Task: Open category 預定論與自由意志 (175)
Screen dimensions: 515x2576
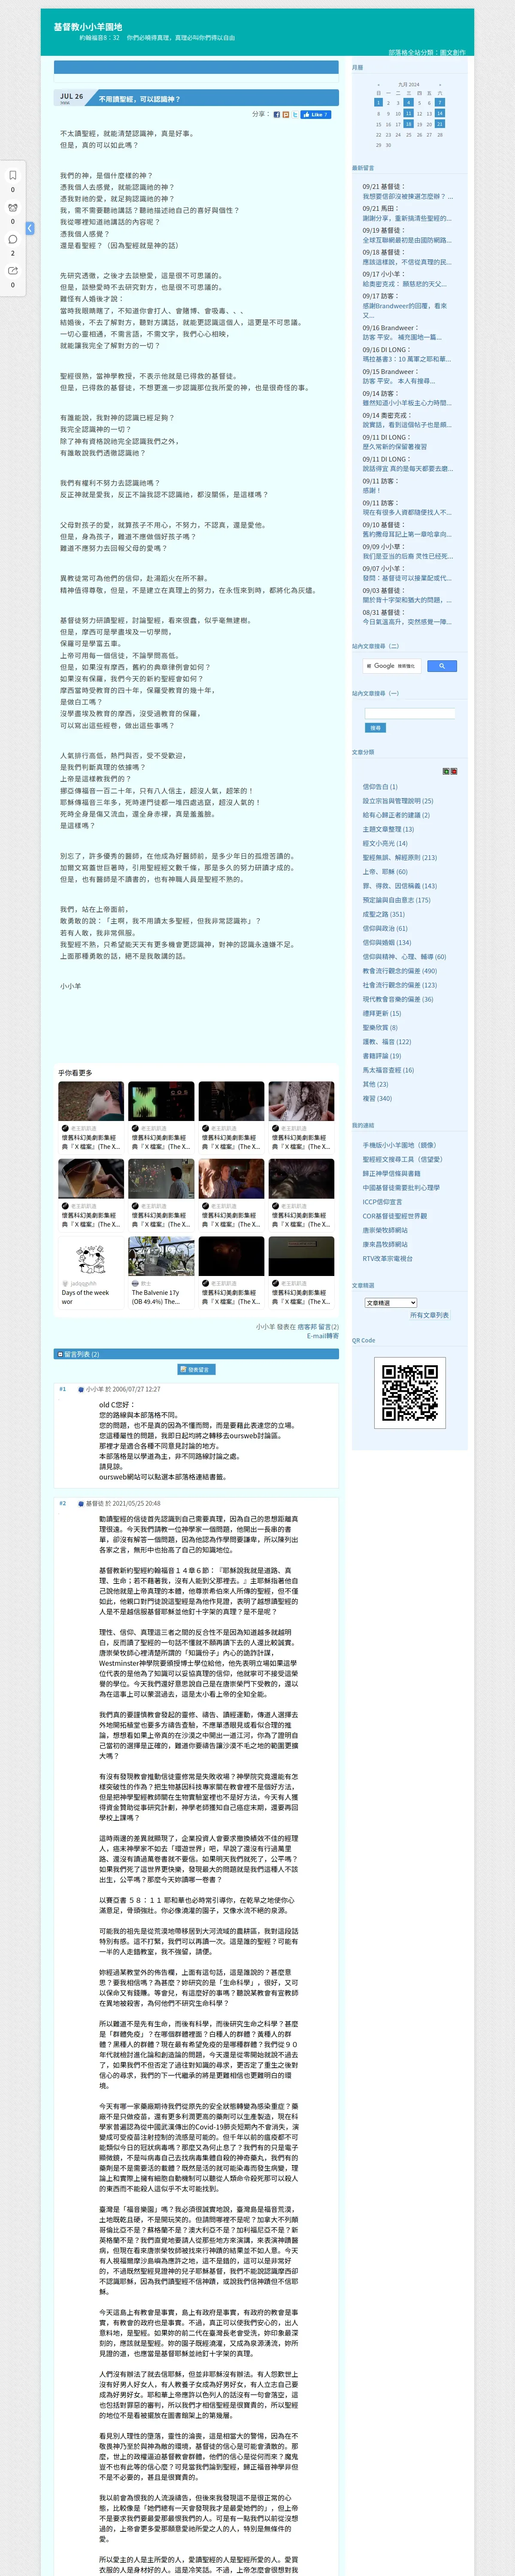Action: coord(396,900)
